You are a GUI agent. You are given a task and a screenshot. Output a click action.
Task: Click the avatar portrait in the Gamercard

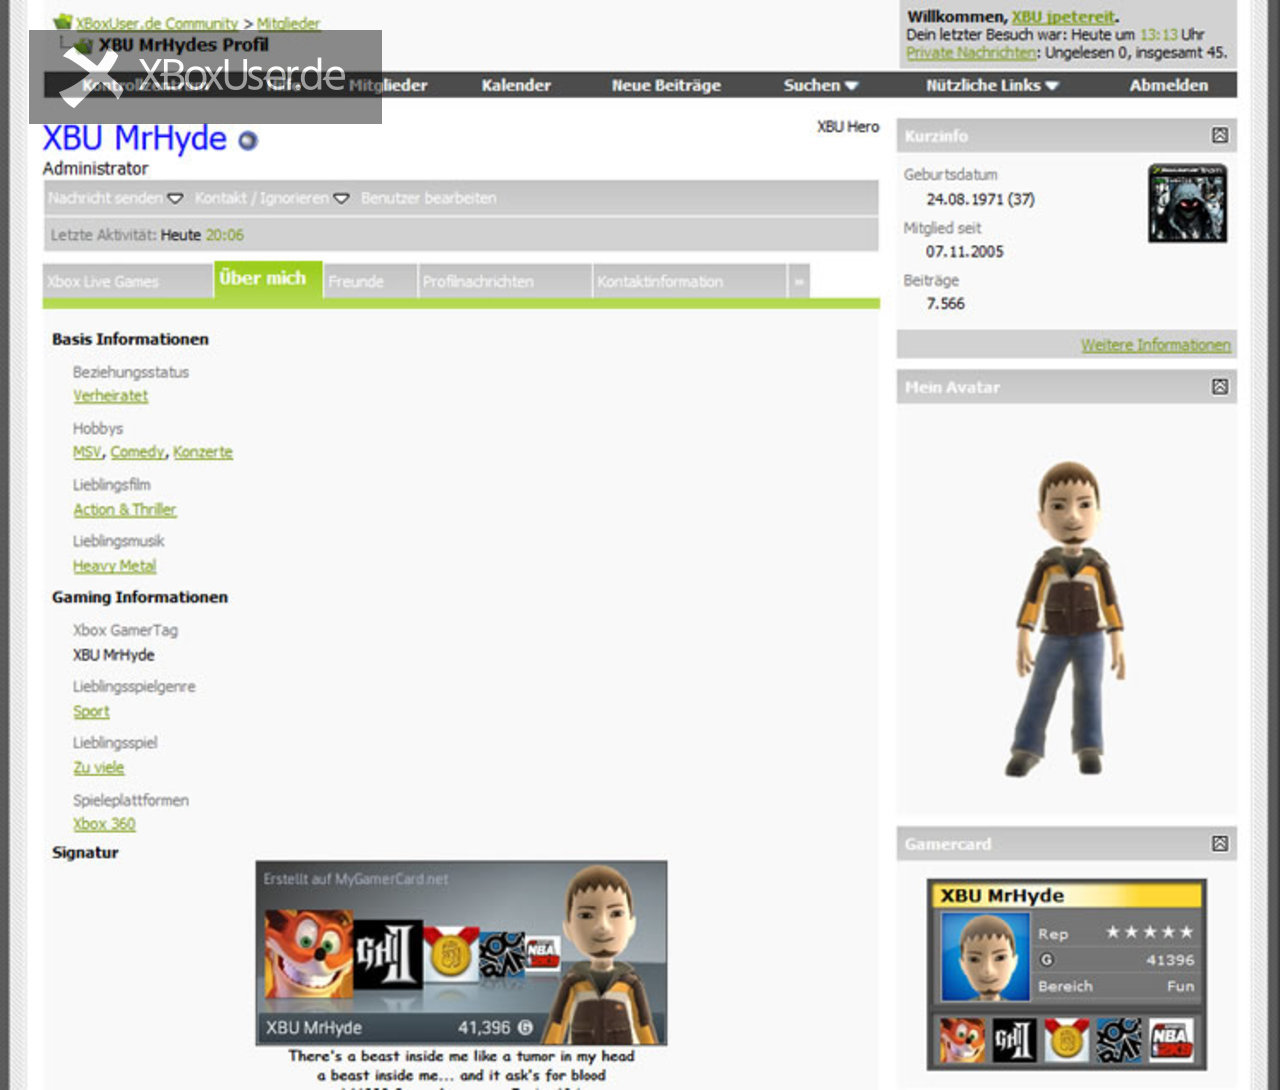[986, 957]
